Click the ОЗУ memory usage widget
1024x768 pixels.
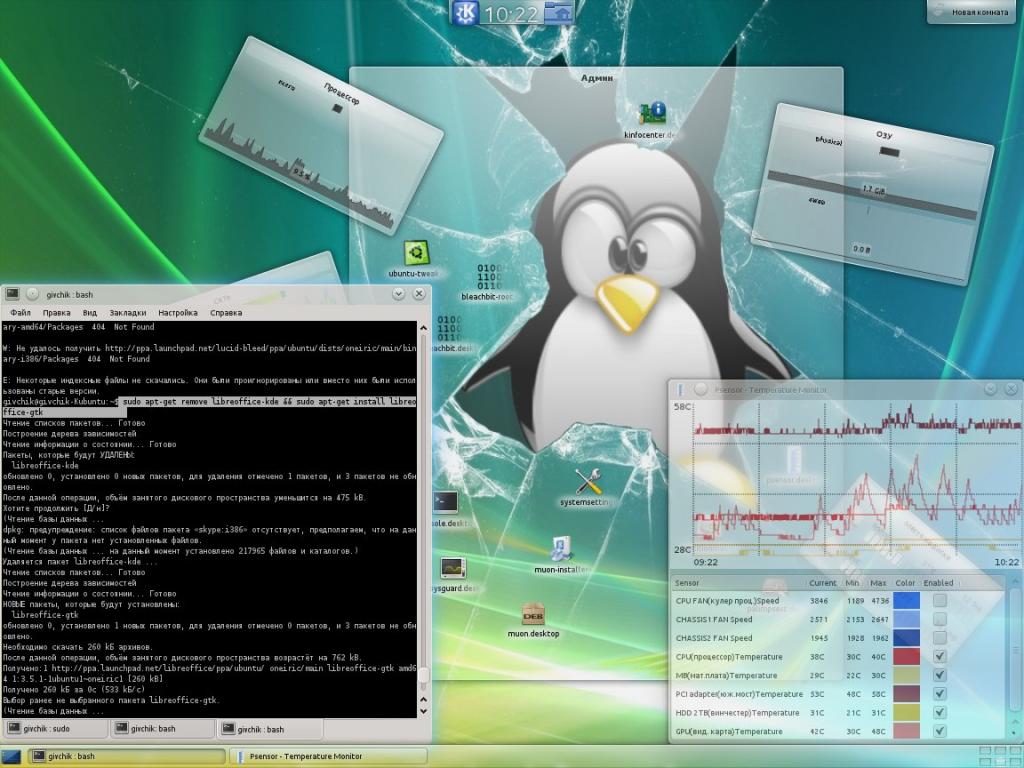(872, 193)
